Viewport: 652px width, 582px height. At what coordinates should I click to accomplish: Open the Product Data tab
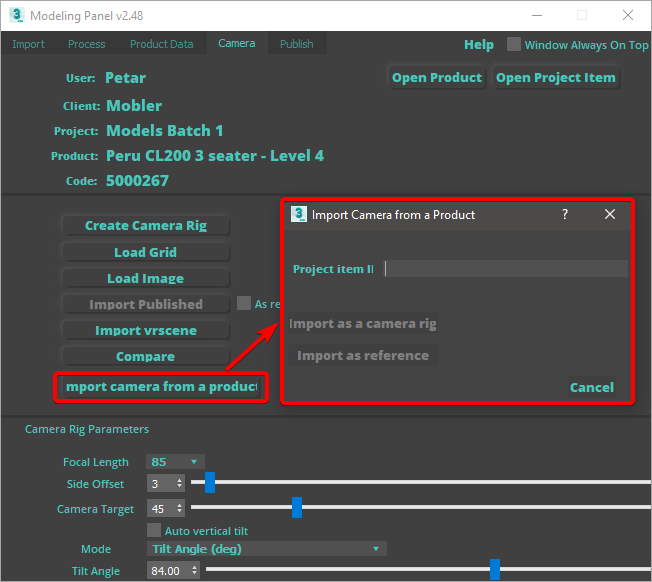tap(161, 44)
